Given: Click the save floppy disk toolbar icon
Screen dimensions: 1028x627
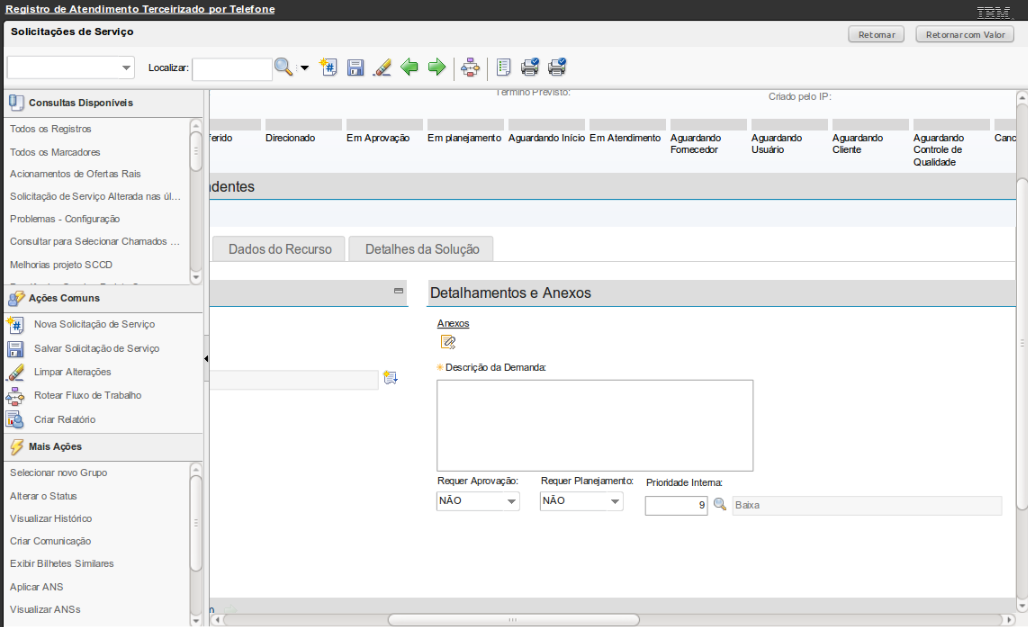Looking at the screenshot, I should (x=355, y=67).
